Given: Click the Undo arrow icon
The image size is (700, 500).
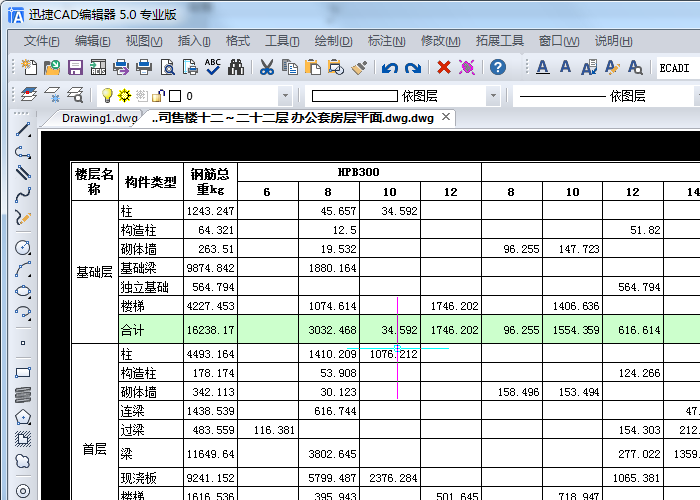Looking at the screenshot, I should 389,68.
